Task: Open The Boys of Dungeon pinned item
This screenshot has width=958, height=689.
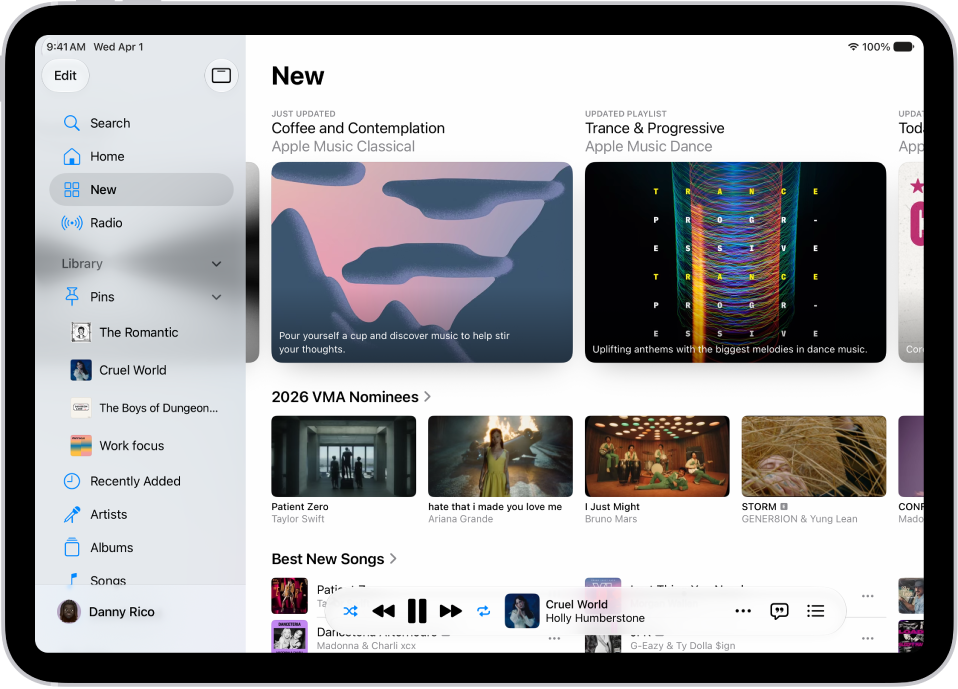Action: [x=142, y=408]
